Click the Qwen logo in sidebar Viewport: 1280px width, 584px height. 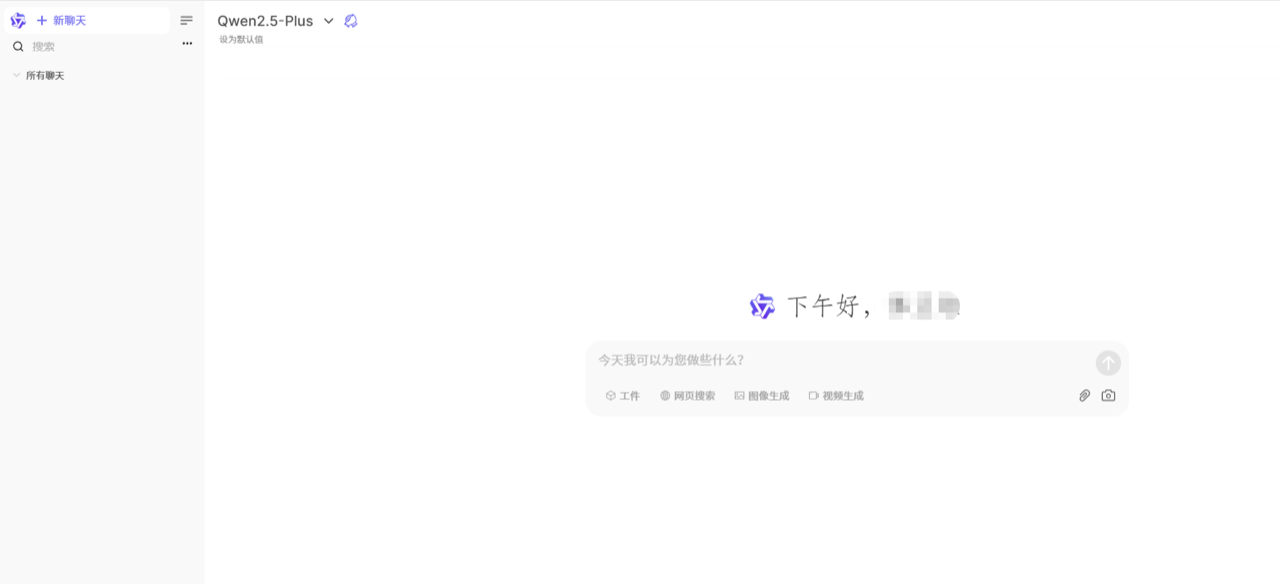18,20
